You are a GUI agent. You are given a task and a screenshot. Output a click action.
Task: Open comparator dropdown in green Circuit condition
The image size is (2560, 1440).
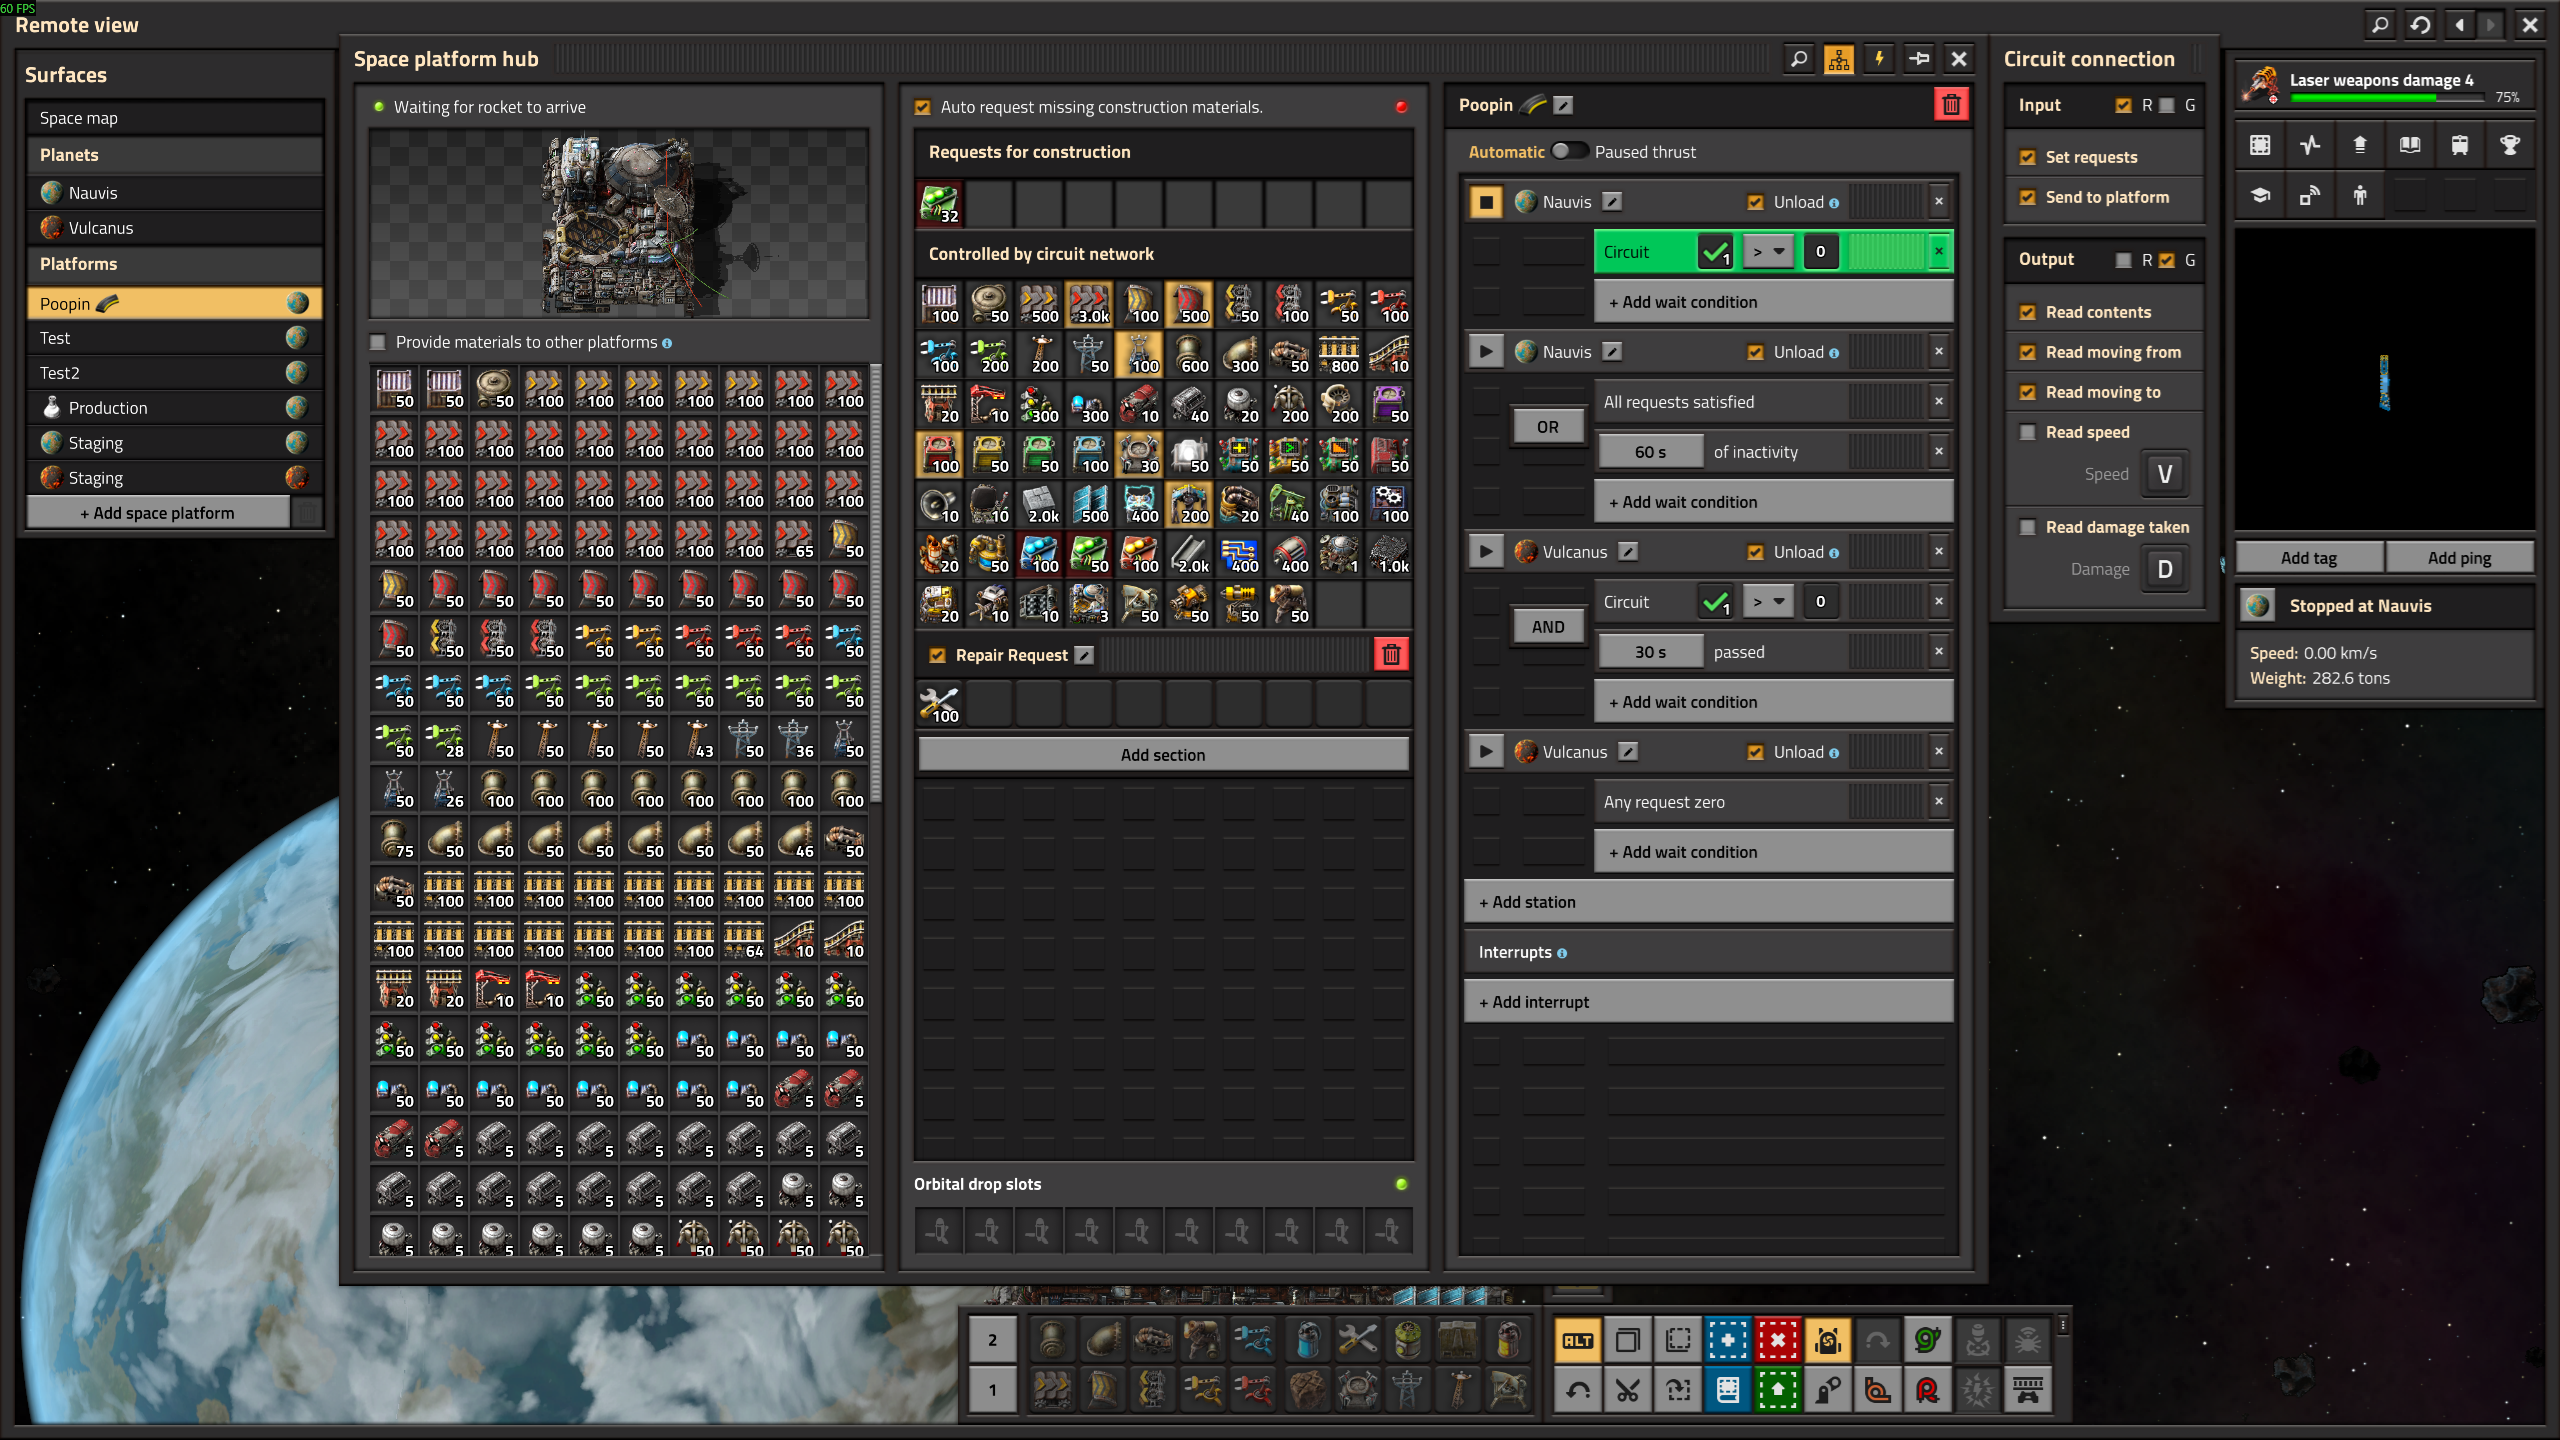(1767, 252)
